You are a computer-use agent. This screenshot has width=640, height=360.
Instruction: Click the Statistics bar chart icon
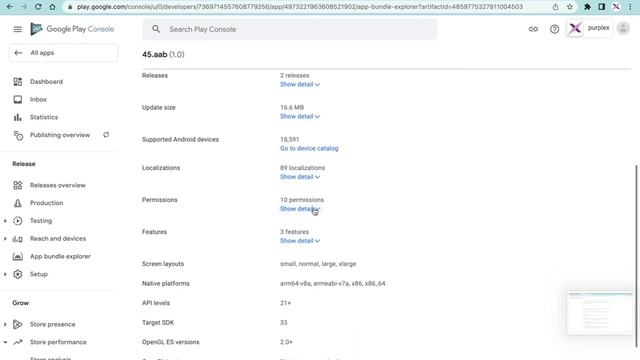(x=18, y=118)
